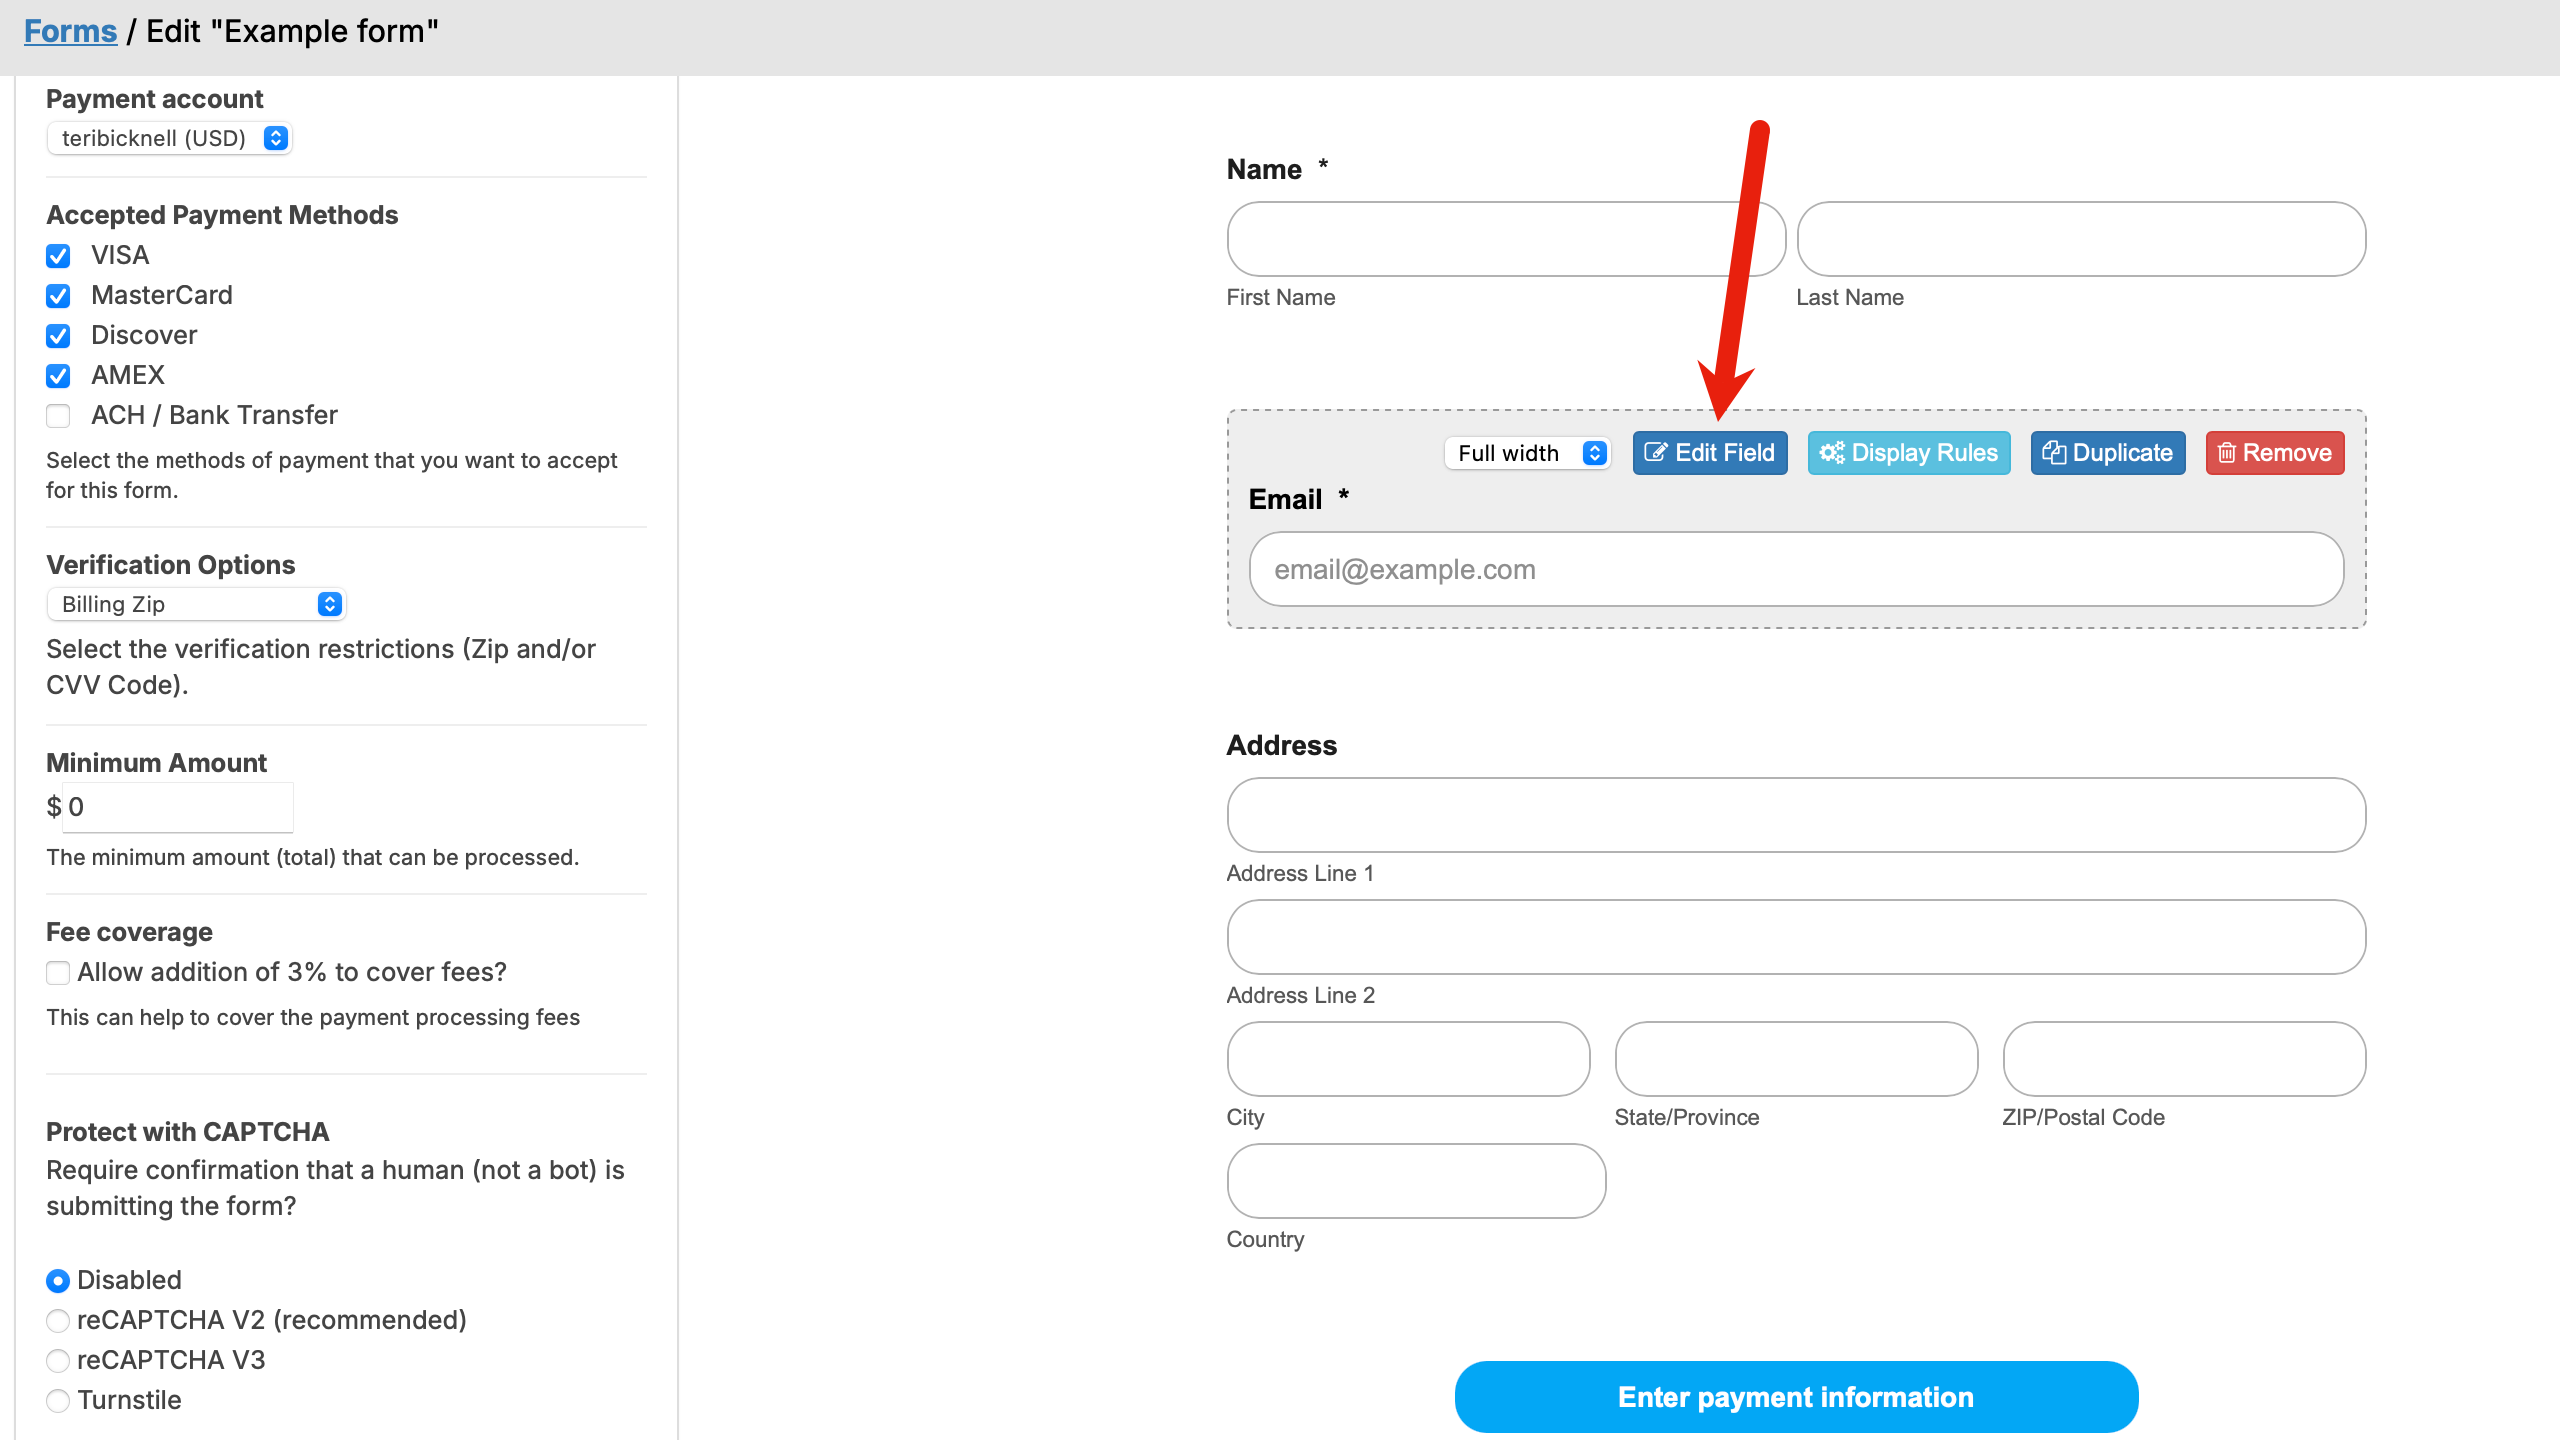Image resolution: width=2560 pixels, height=1440 pixels.
Task: Enable ACH / Bank Transfer checkbox
Action: click(58, 416)
